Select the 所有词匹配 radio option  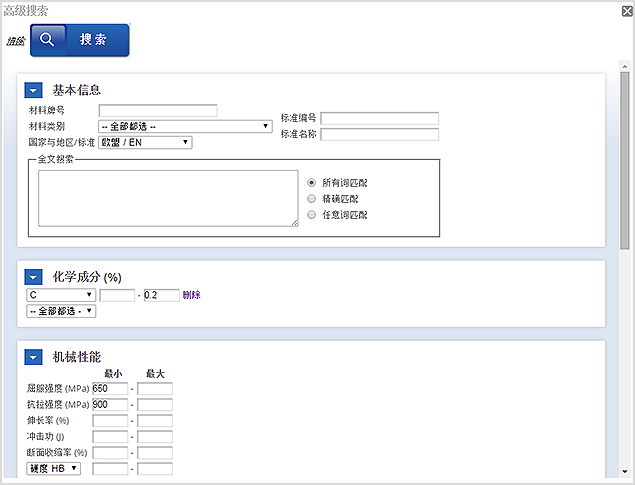point(312,183)
